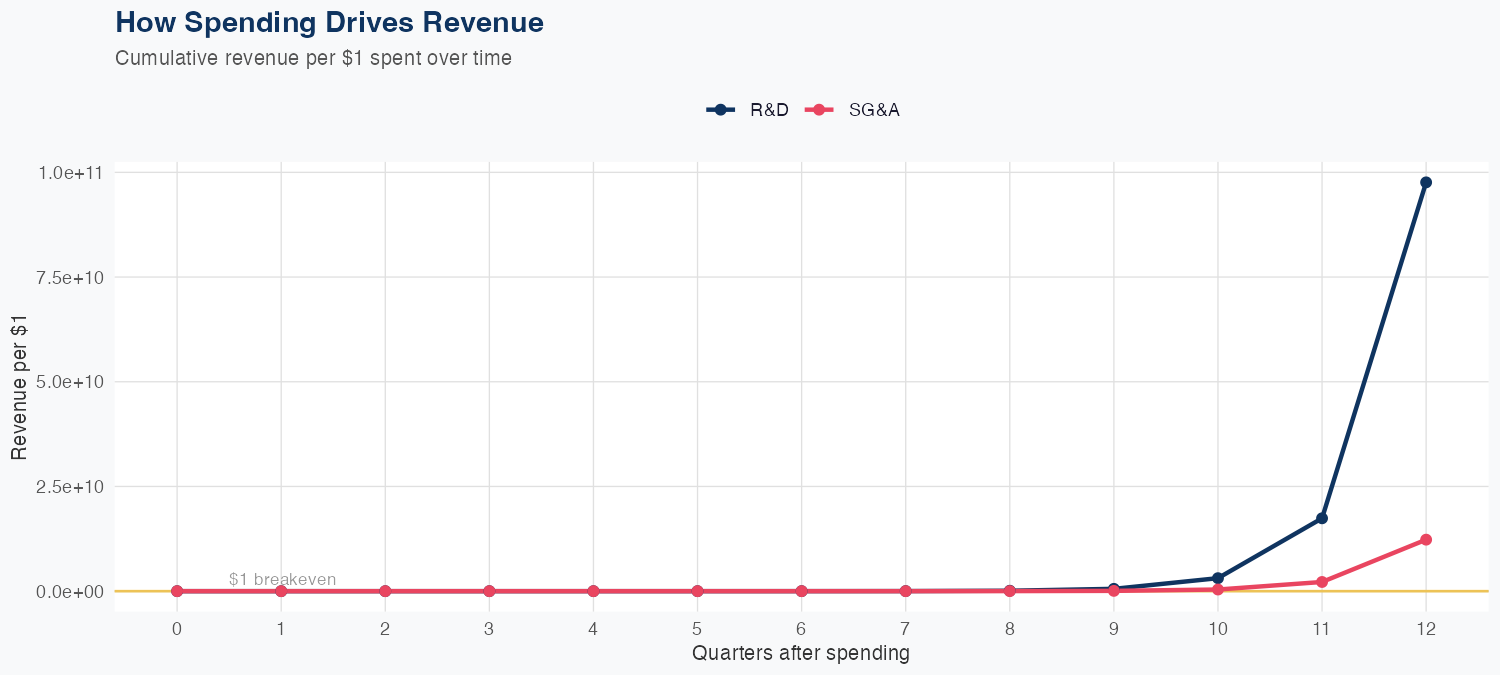Toggle the SG&A series via legend label

(x=874, y=110)
